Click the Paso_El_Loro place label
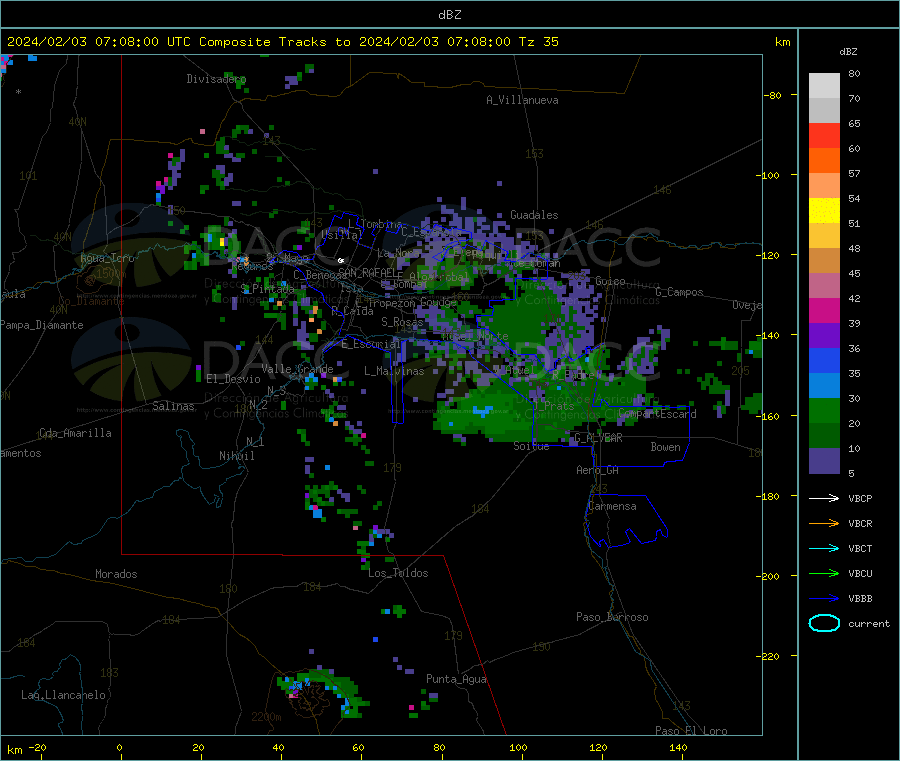 pyautogui.click(x=691, y=731)
